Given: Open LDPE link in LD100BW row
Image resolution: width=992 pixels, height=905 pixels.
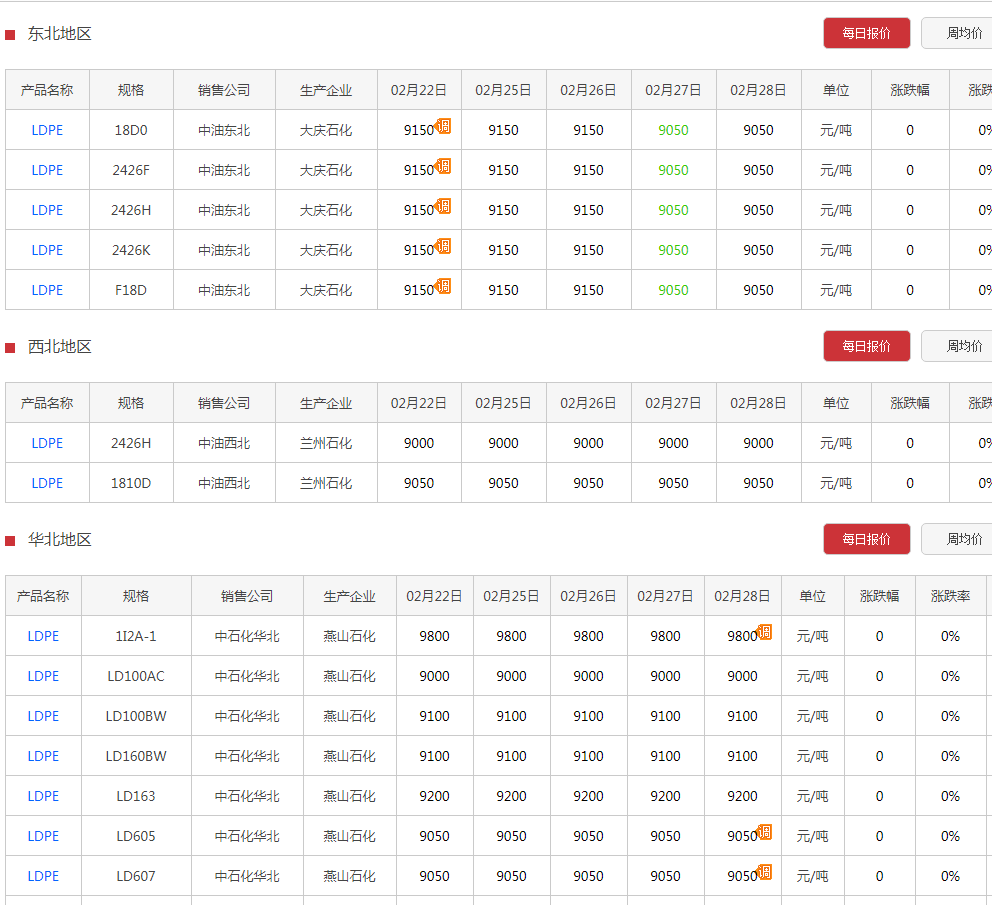Looking at the screenshot, I should tap(43, 716).
